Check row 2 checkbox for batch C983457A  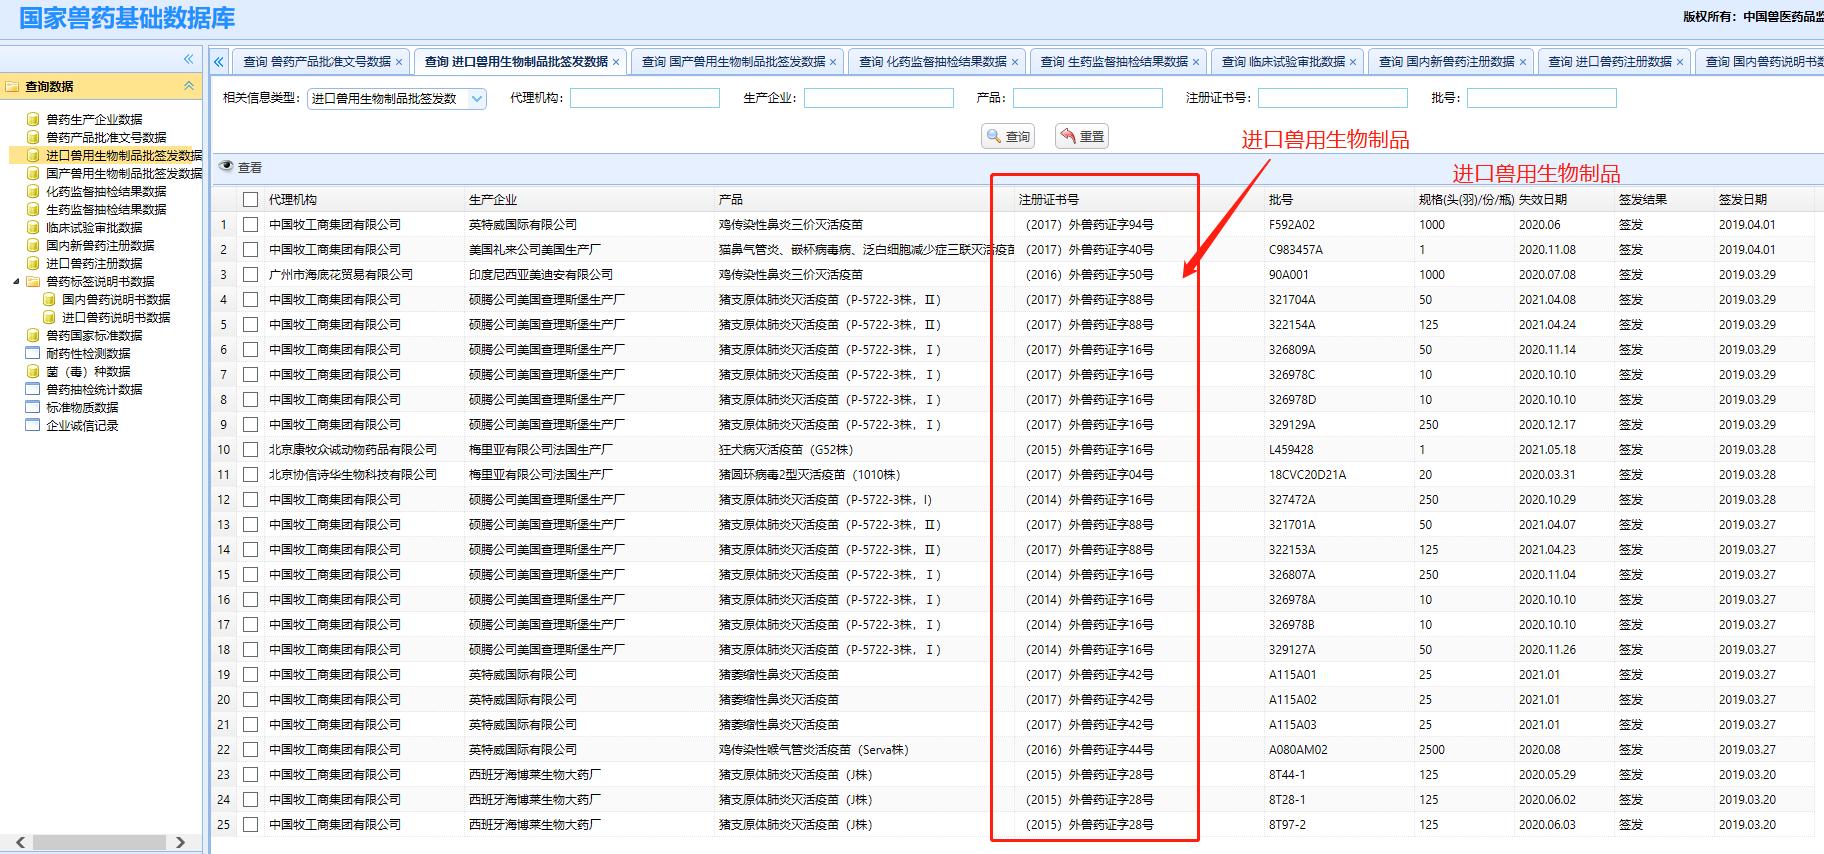tap(250, 249)
